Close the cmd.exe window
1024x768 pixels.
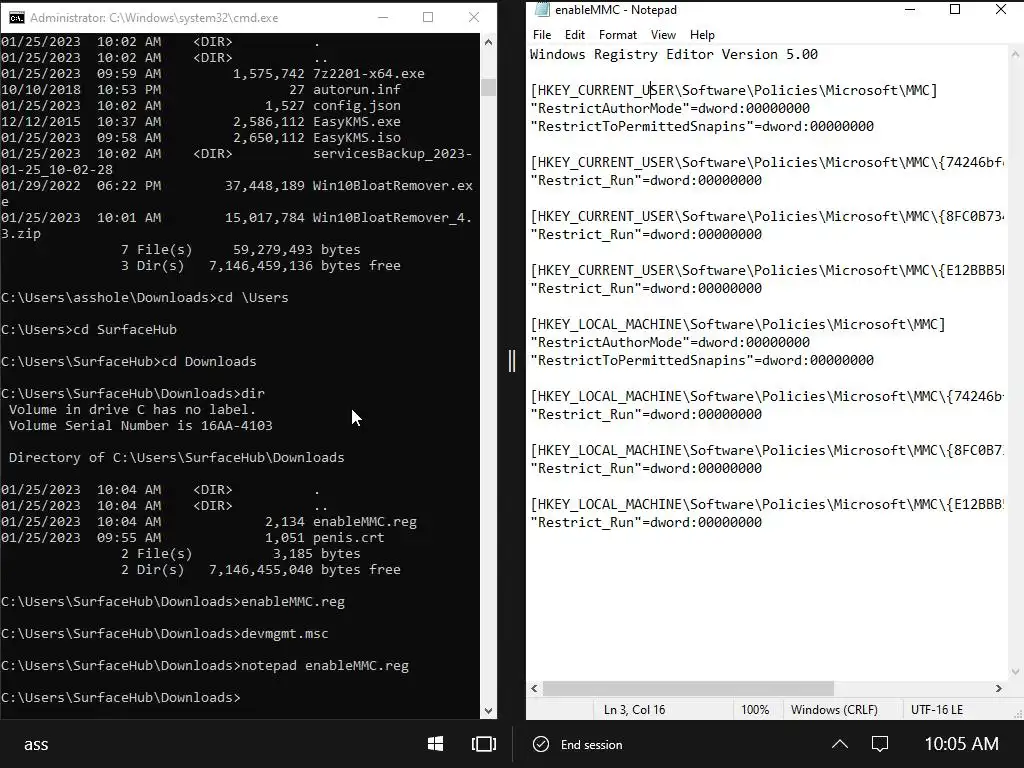click(474, 18)
